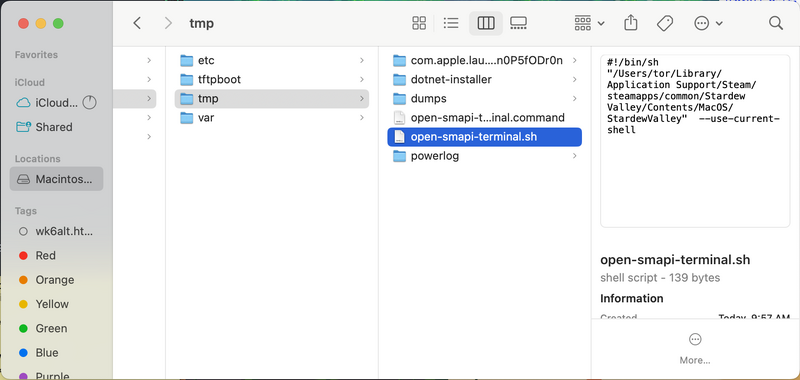Select the tmp folder row
The height and width of the screenshot is (380, 800).
(271, 98)
